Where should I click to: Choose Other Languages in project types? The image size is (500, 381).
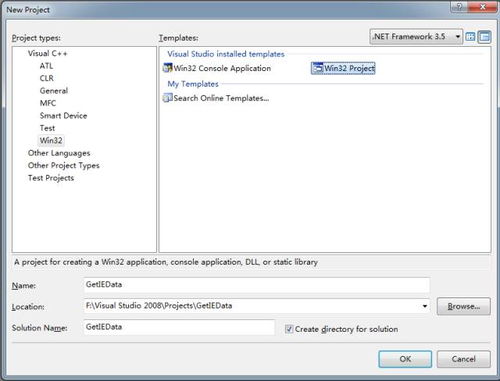pyautogui.click(x=59, y=153)
